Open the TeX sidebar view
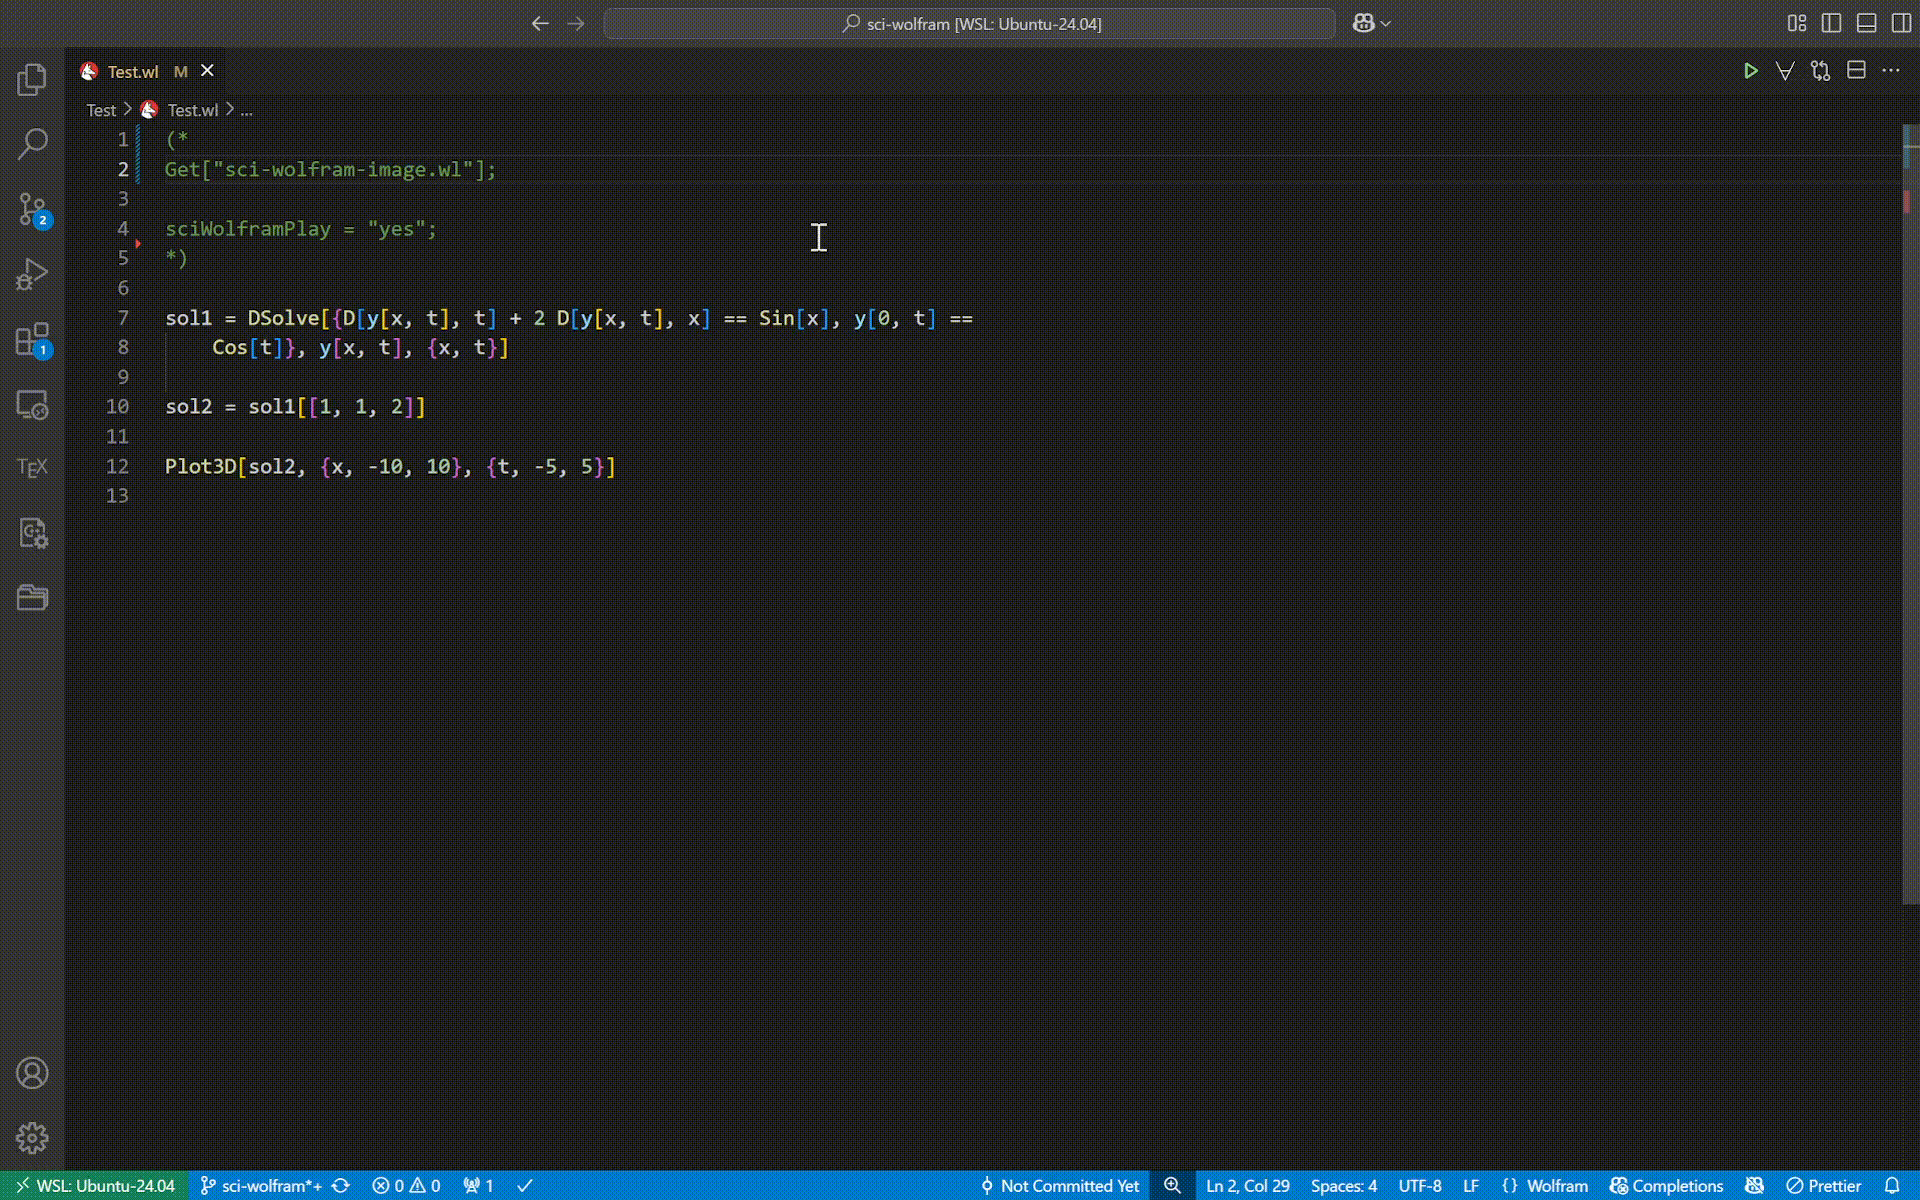Image resolution: width=1920 pixels, height=1200 pixels. click(32, 468)
